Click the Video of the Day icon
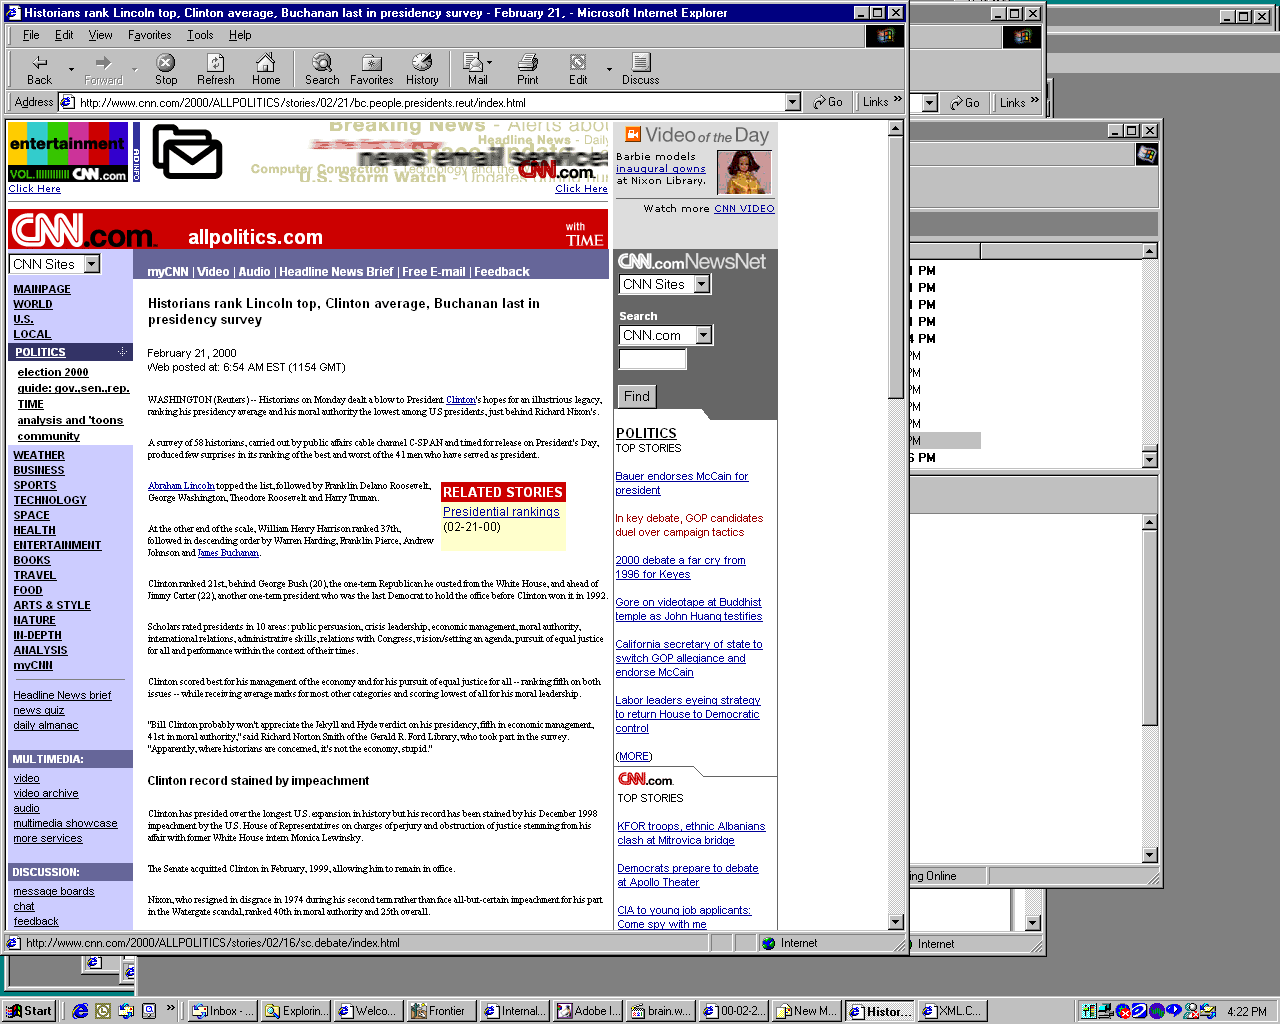 [x=633, y=134]
